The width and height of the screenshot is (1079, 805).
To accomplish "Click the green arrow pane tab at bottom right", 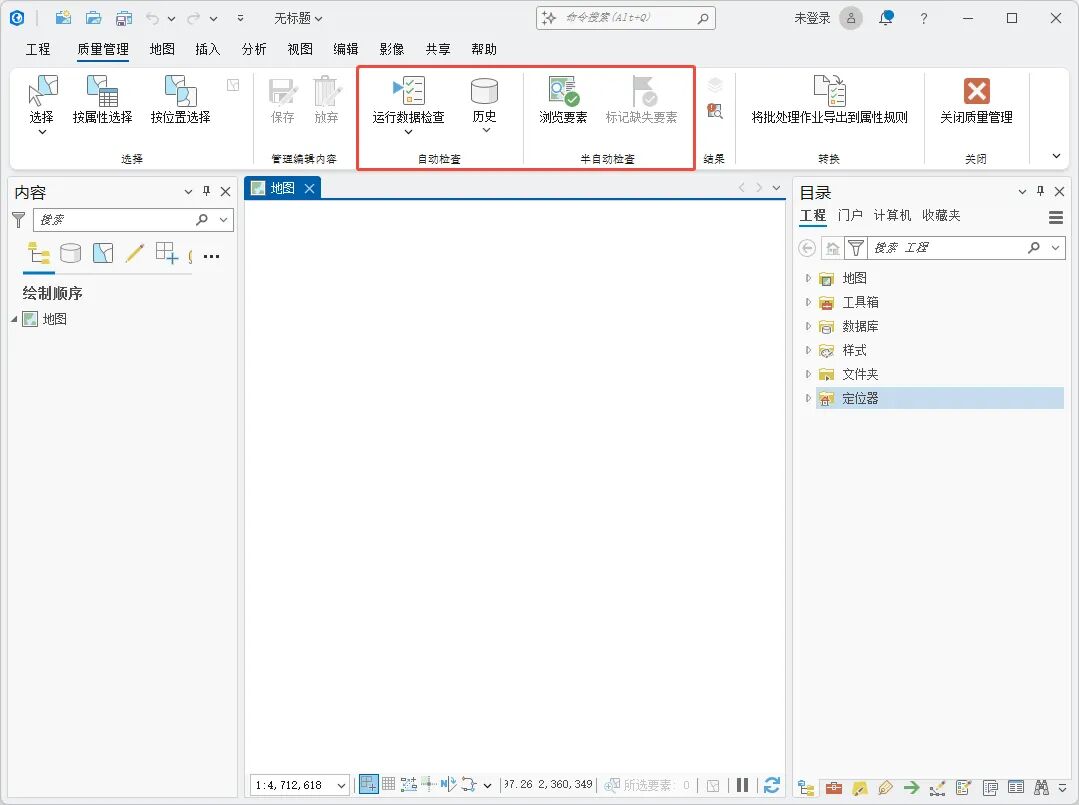I will pos(912,788).
